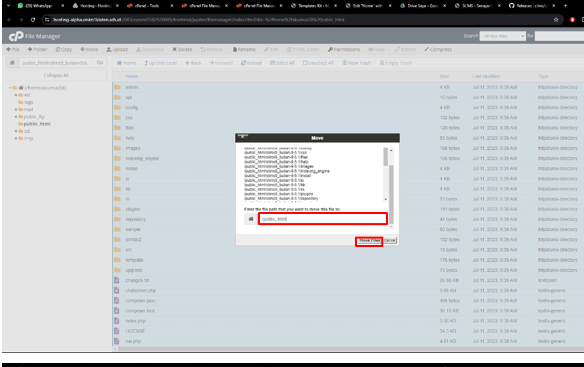Click the home icon beside the sidebar path field

[x=12, y=63]
